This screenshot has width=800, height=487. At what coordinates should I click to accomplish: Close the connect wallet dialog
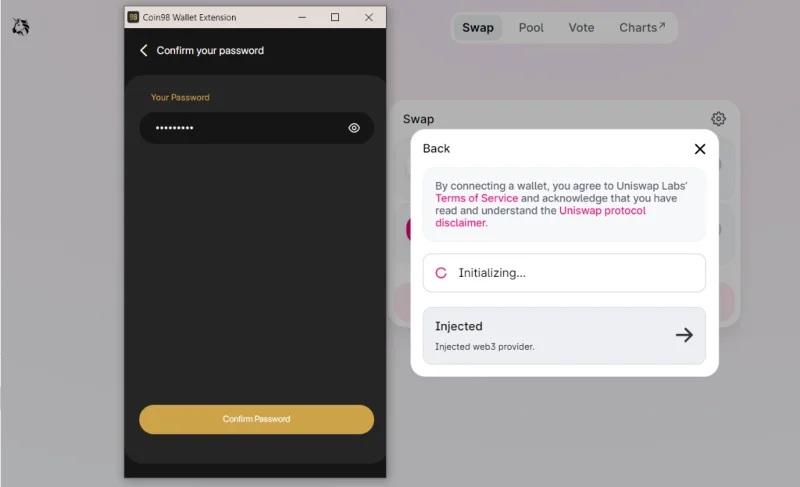tap(700, 149)
